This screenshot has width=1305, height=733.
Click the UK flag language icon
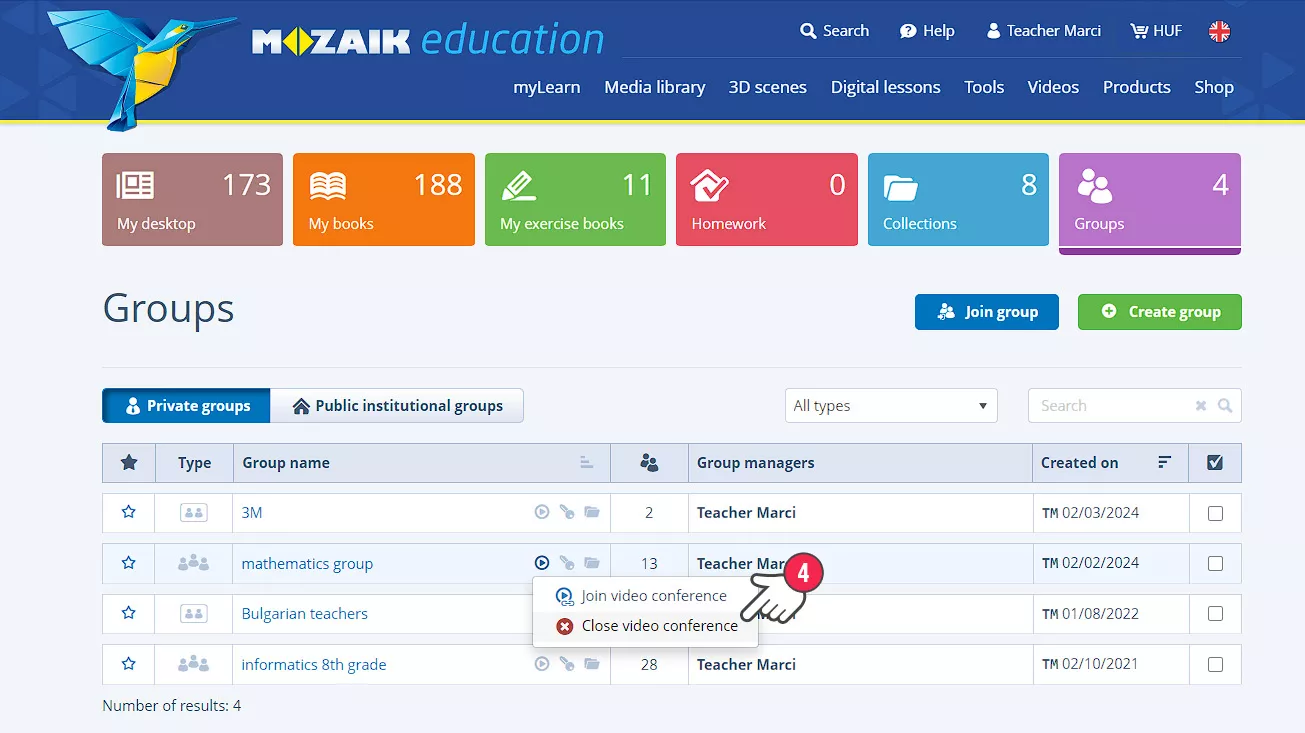pyautogui.click(x=1219, y=31)
